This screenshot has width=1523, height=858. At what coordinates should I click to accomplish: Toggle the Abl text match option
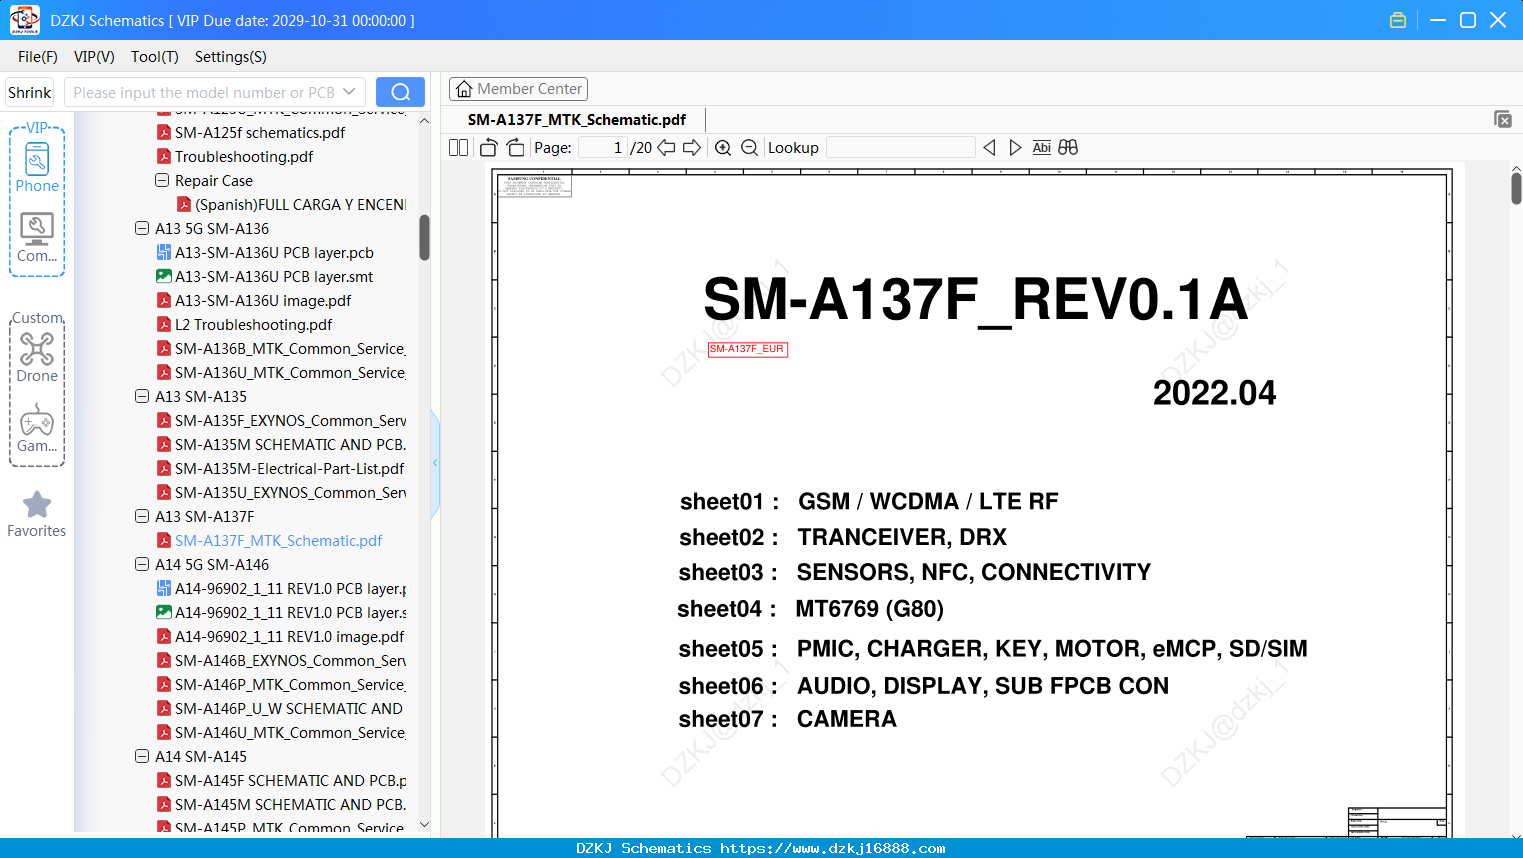[1042, 148]
